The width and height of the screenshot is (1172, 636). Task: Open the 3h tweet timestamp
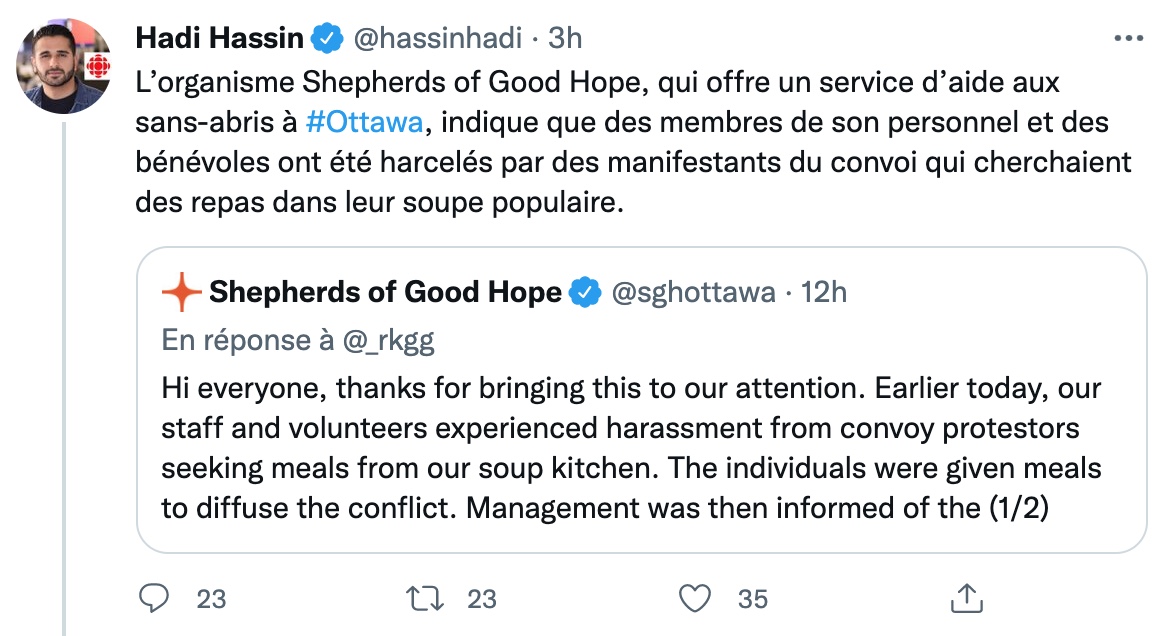[565, 38]
